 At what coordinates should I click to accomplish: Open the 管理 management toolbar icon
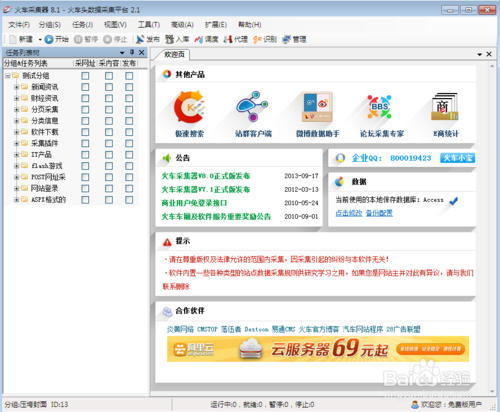point(286,39)
